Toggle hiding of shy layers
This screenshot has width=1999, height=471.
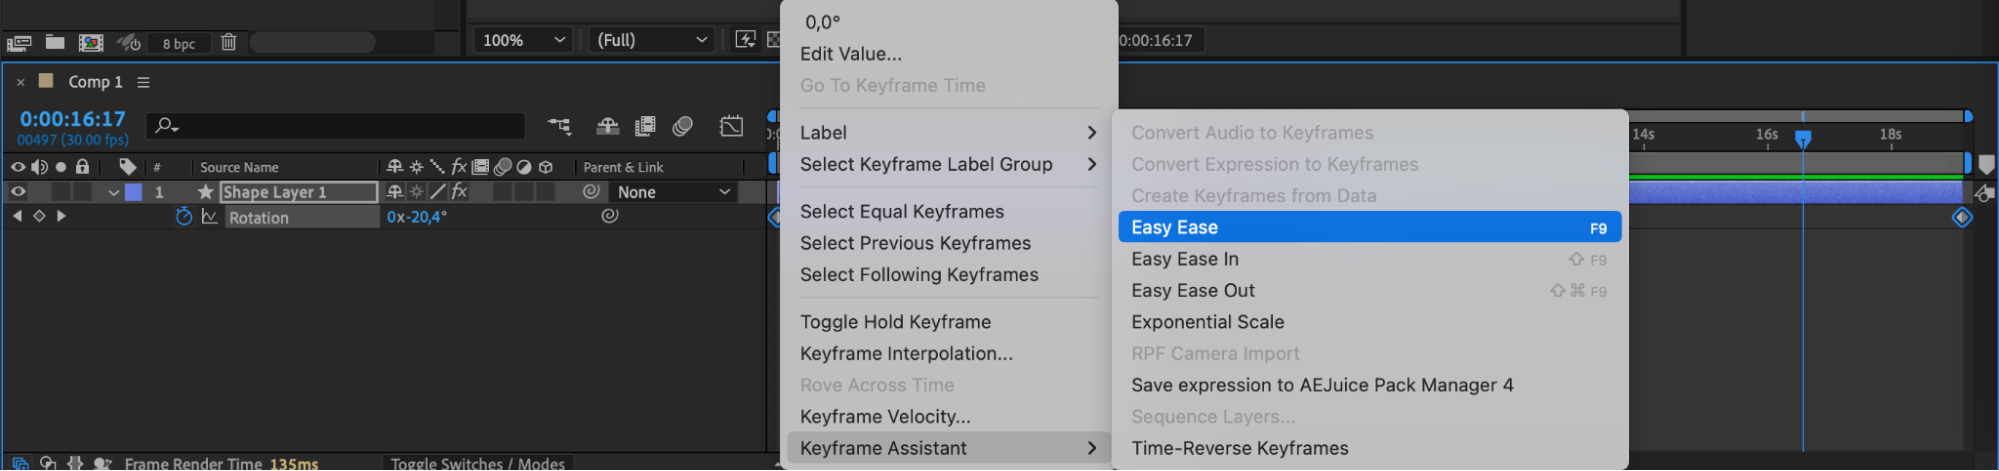607,126
